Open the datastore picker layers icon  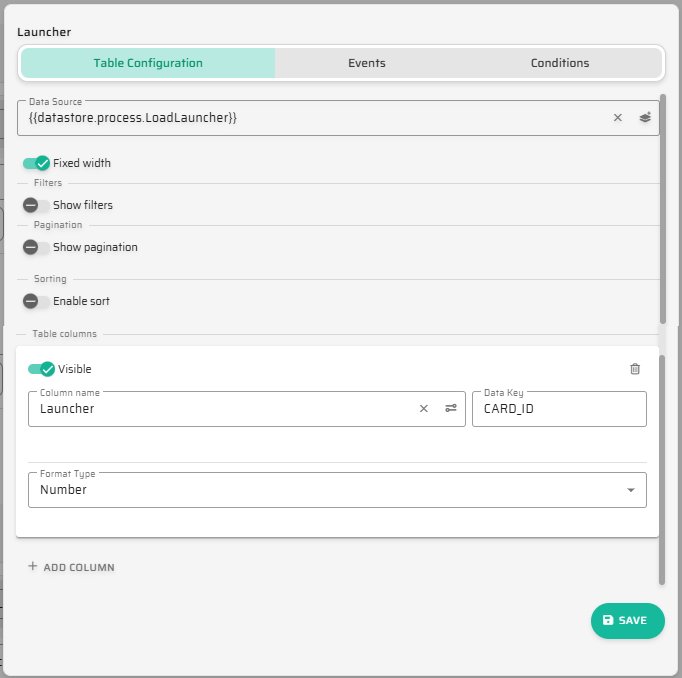645,118
